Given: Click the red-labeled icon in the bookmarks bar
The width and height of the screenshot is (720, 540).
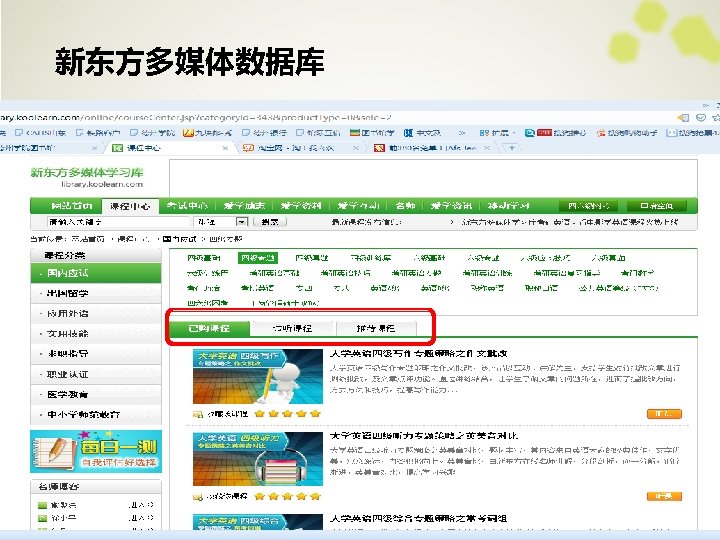Looking at the screenshot, I should (x=544, y=133).
